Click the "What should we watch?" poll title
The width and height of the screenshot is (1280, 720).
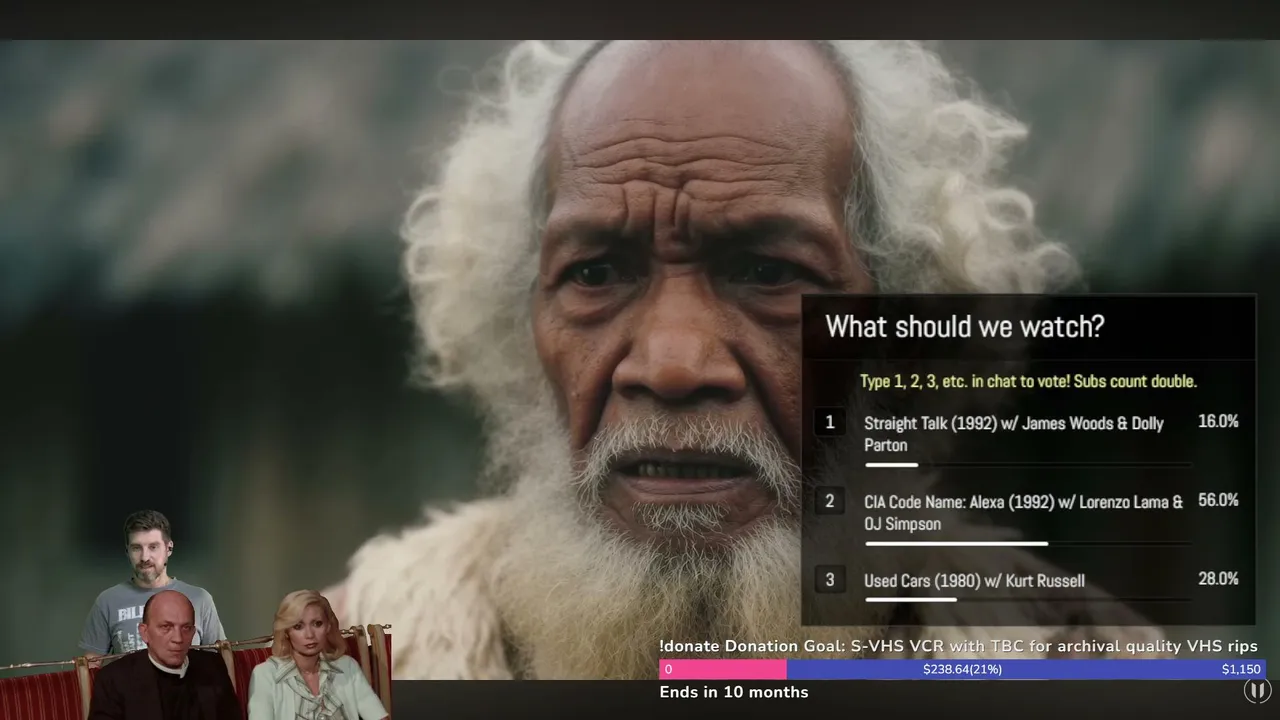point(964,326)
